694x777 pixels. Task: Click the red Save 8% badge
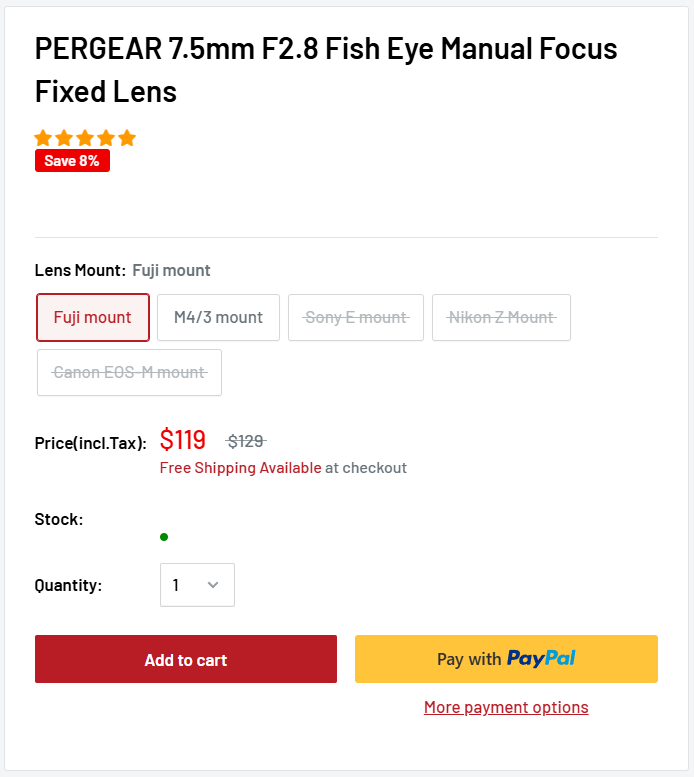(x=72, y=161)
